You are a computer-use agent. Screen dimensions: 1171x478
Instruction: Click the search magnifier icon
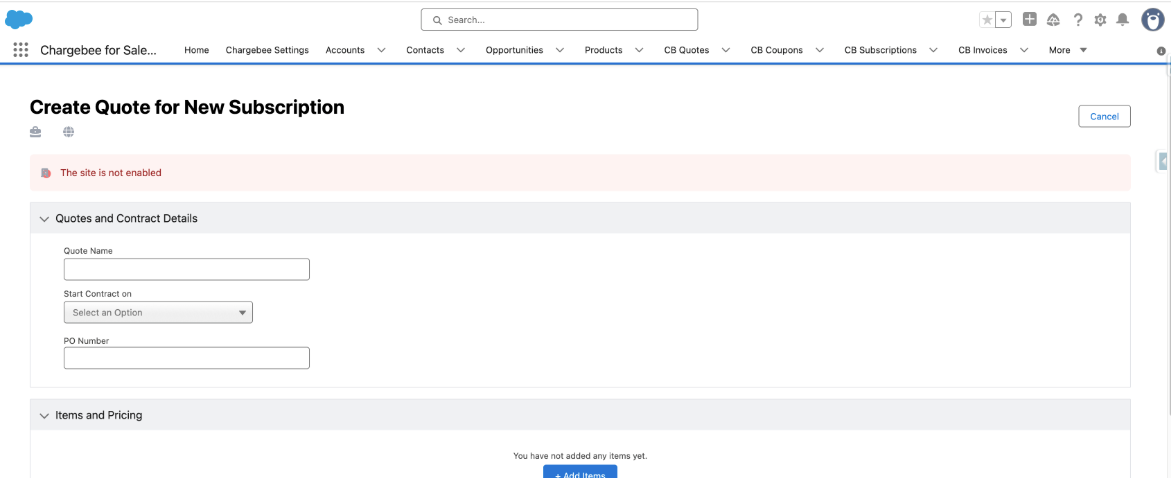point(438,20)
